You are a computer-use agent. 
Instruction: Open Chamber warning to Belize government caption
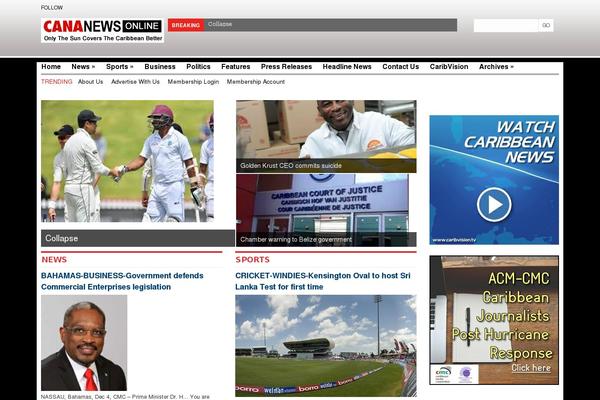tap(295, 240)
